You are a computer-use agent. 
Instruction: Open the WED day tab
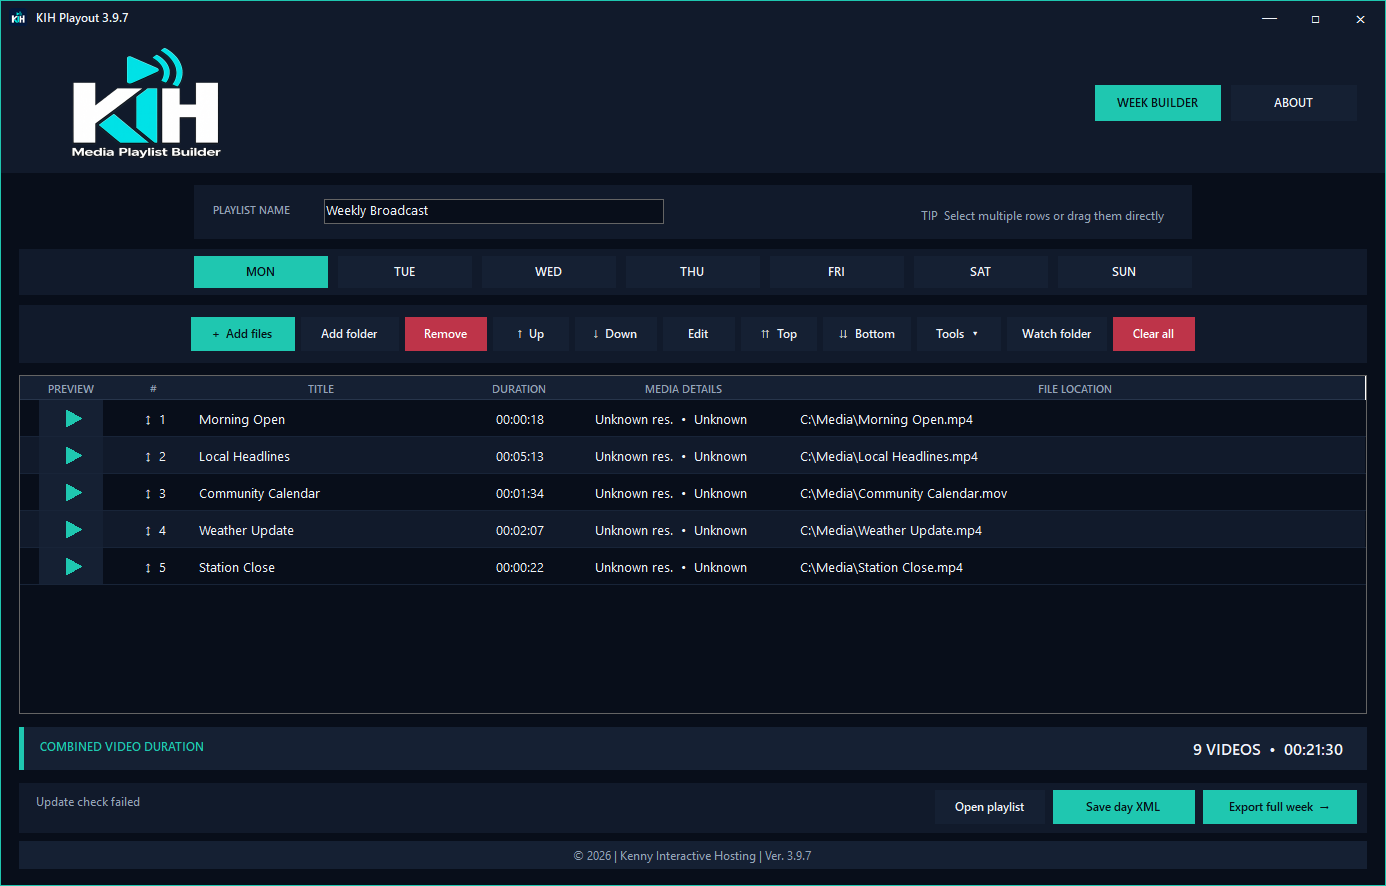click(549, 272)
